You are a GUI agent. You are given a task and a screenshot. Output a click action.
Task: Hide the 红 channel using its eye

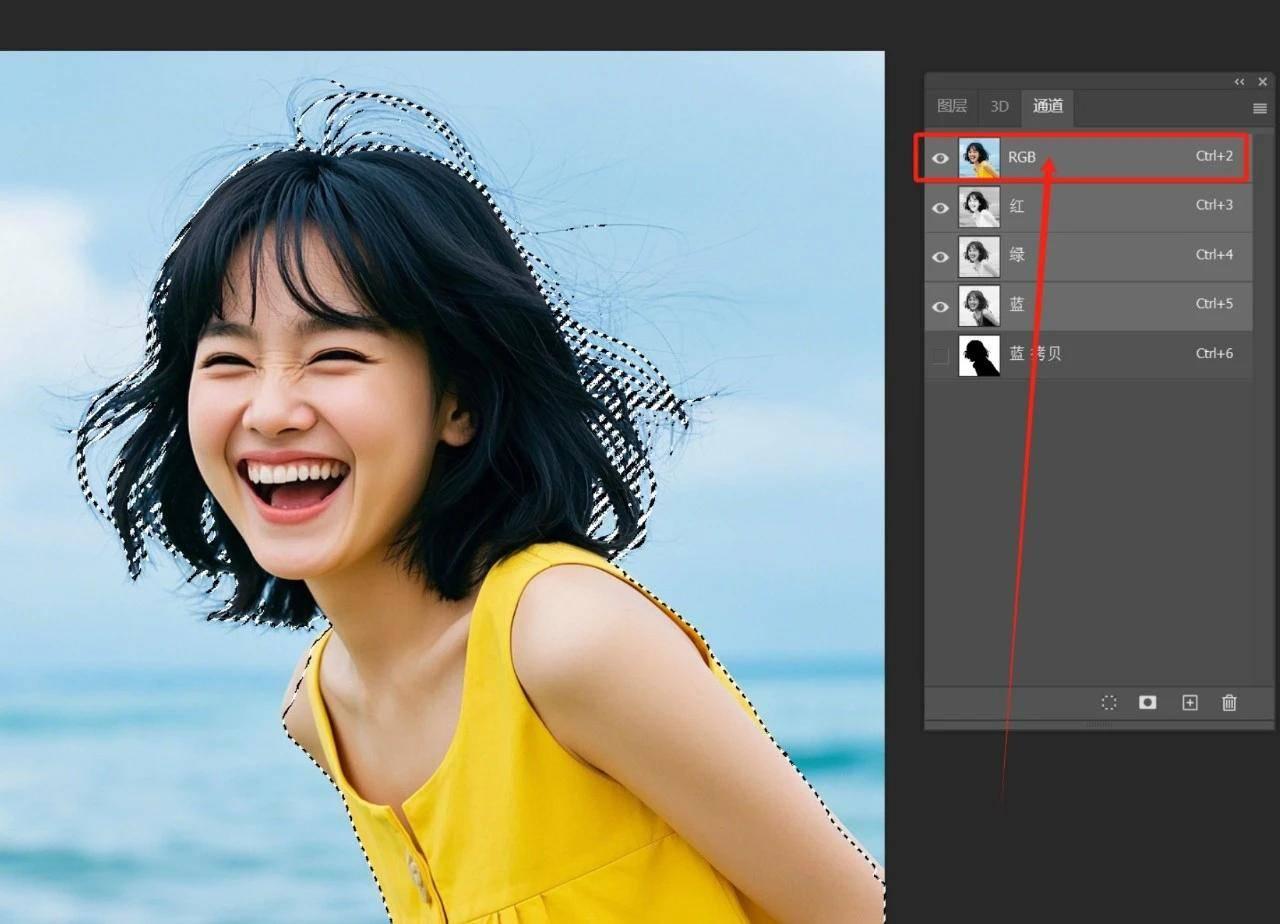click(940, 207)
